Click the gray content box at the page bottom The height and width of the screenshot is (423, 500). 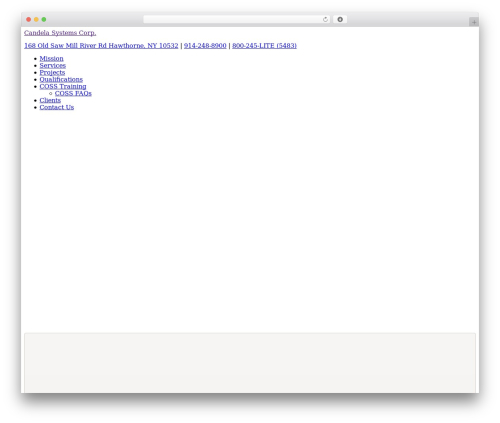coord(250,363)
